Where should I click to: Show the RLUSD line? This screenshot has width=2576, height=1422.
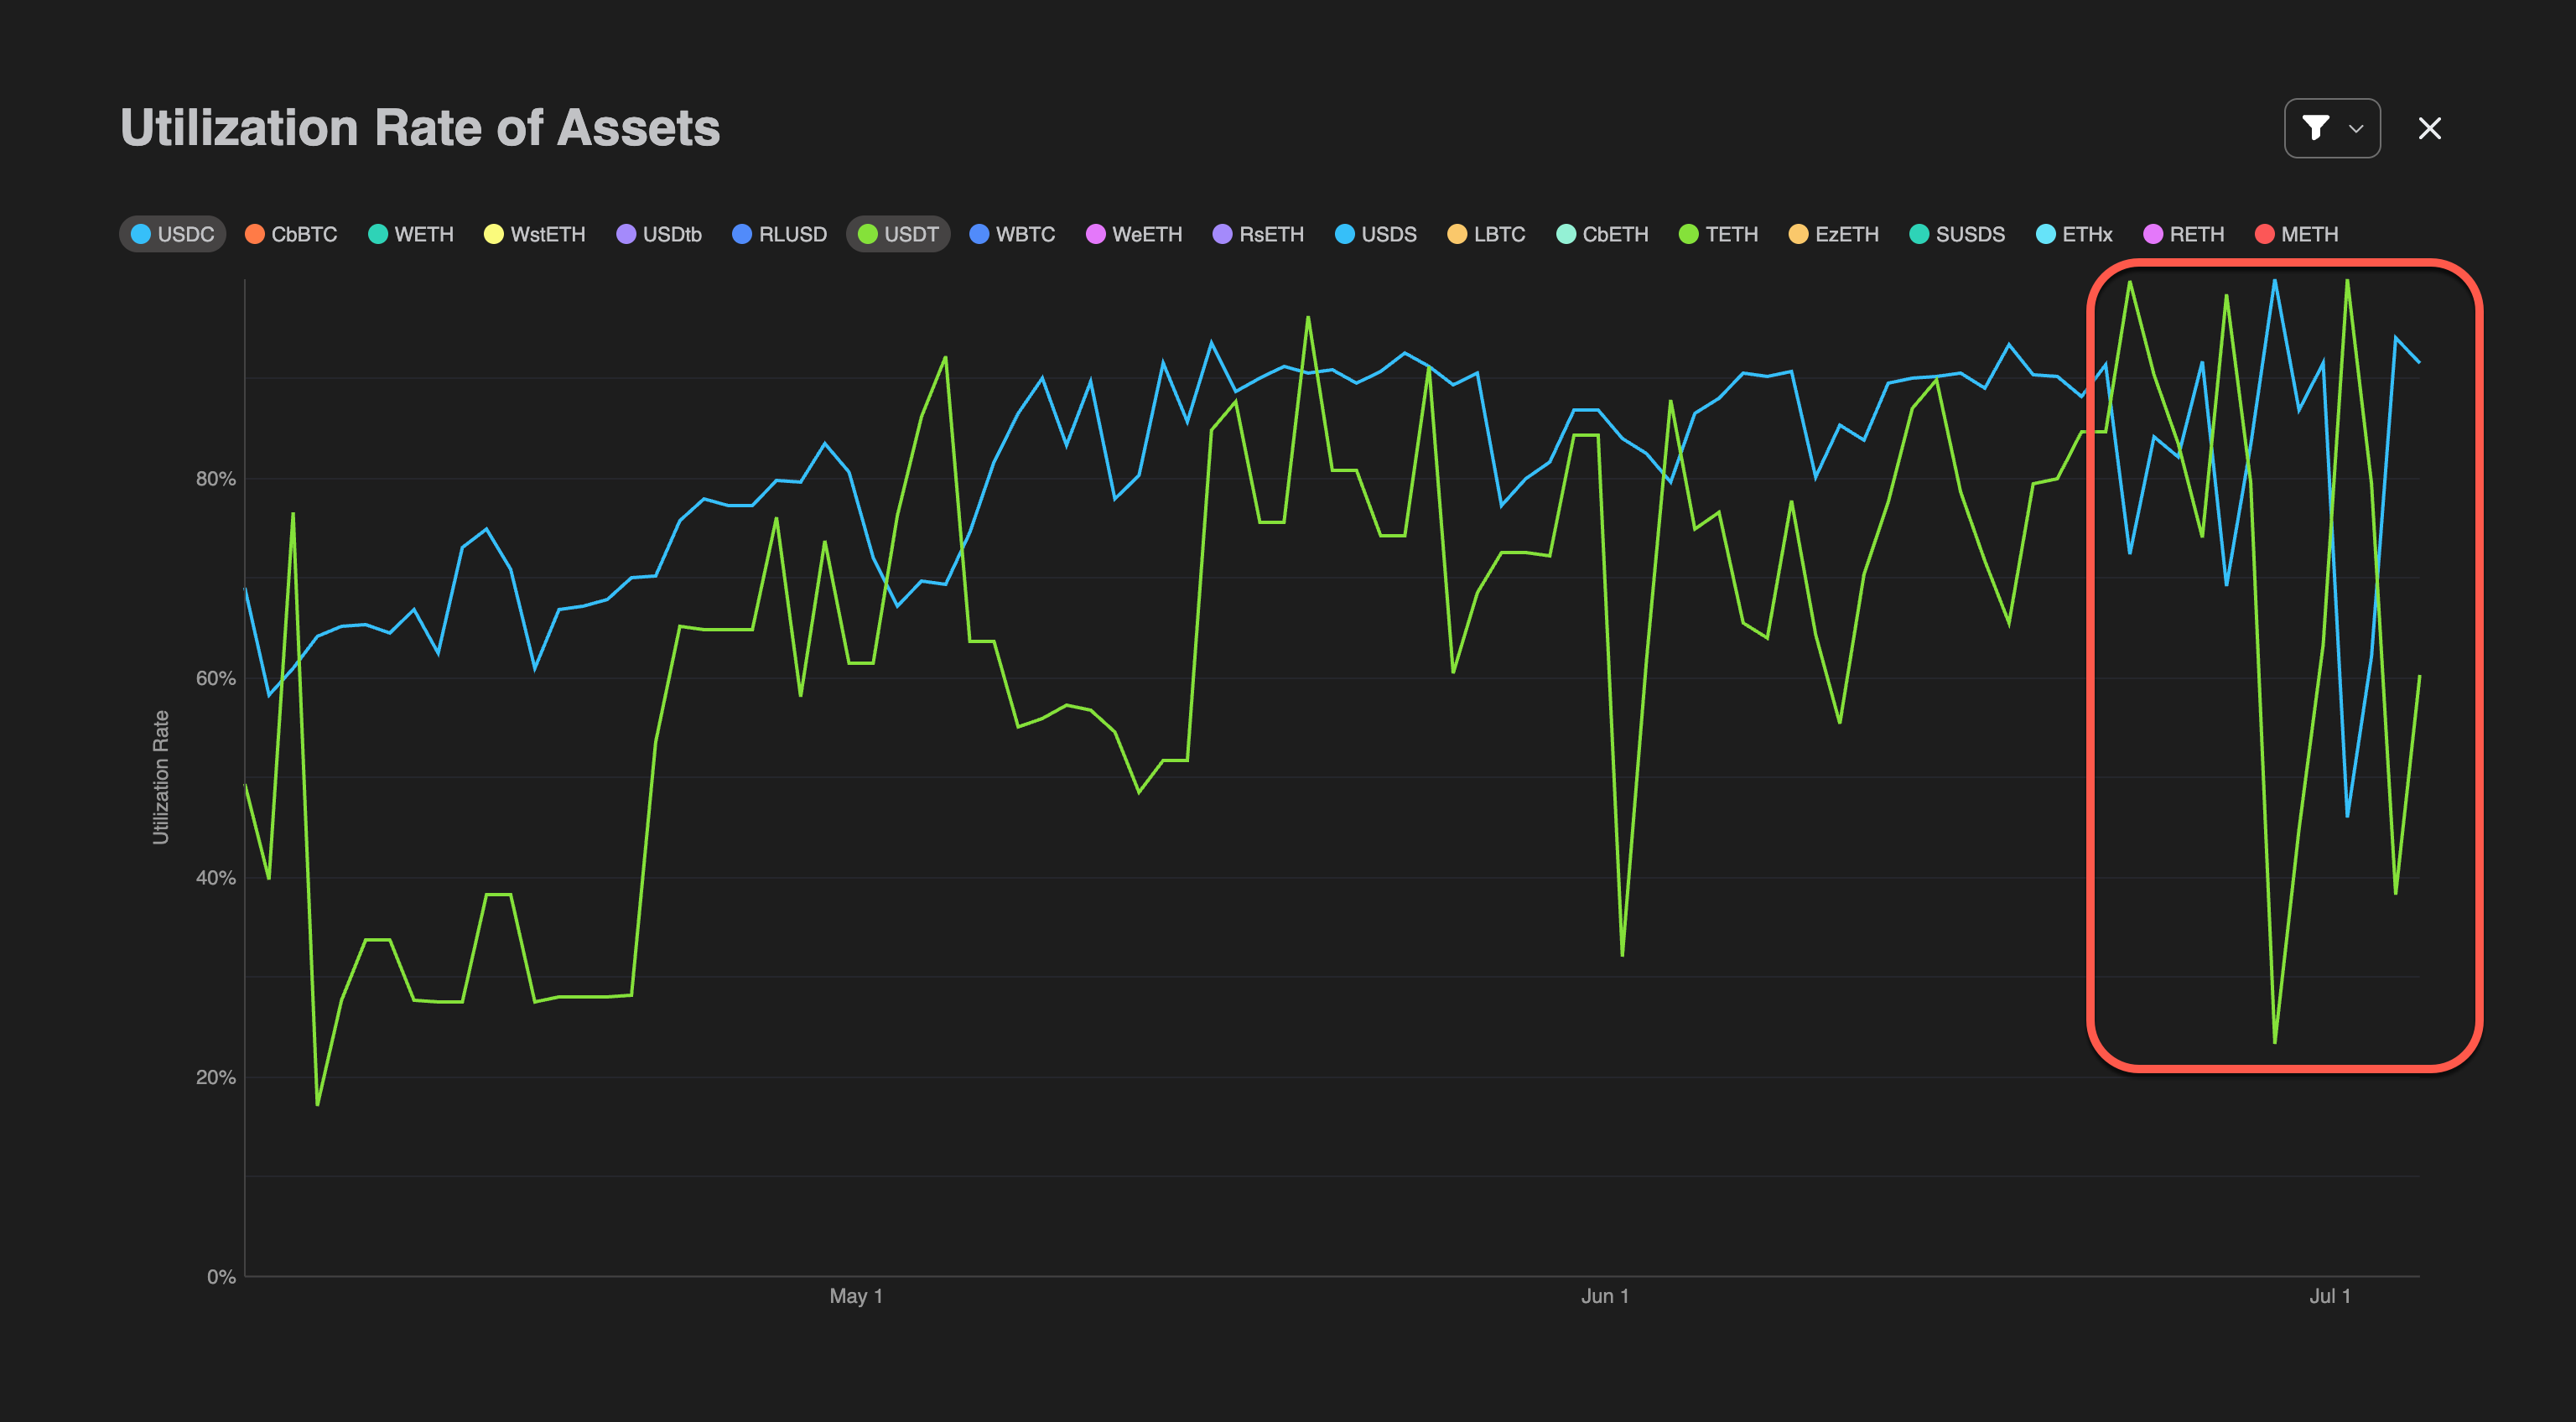point(780,234)
